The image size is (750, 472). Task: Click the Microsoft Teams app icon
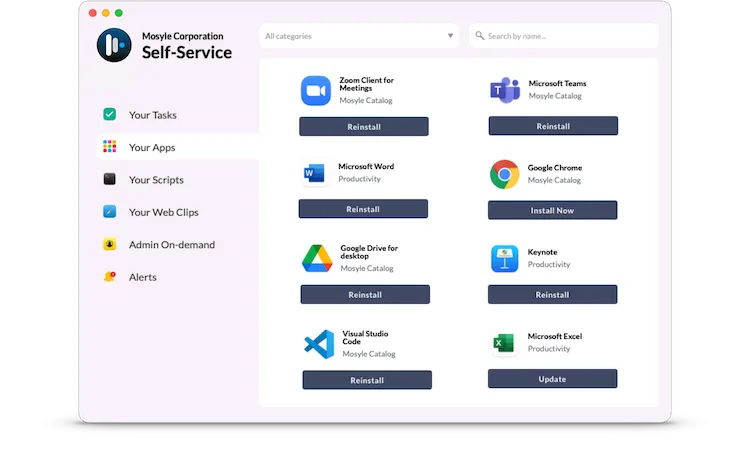click(505, 89)
